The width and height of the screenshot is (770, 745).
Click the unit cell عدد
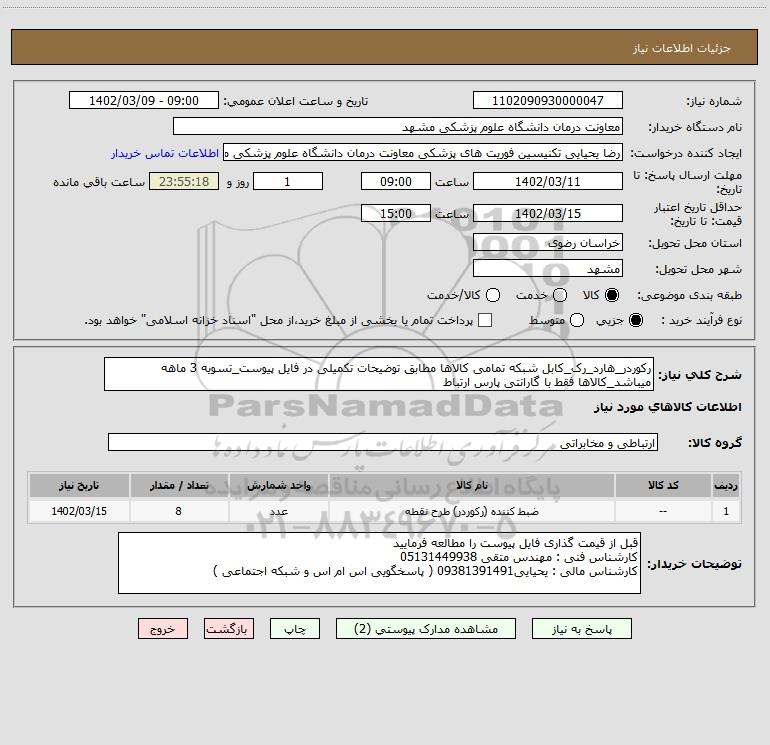(278, 511)
